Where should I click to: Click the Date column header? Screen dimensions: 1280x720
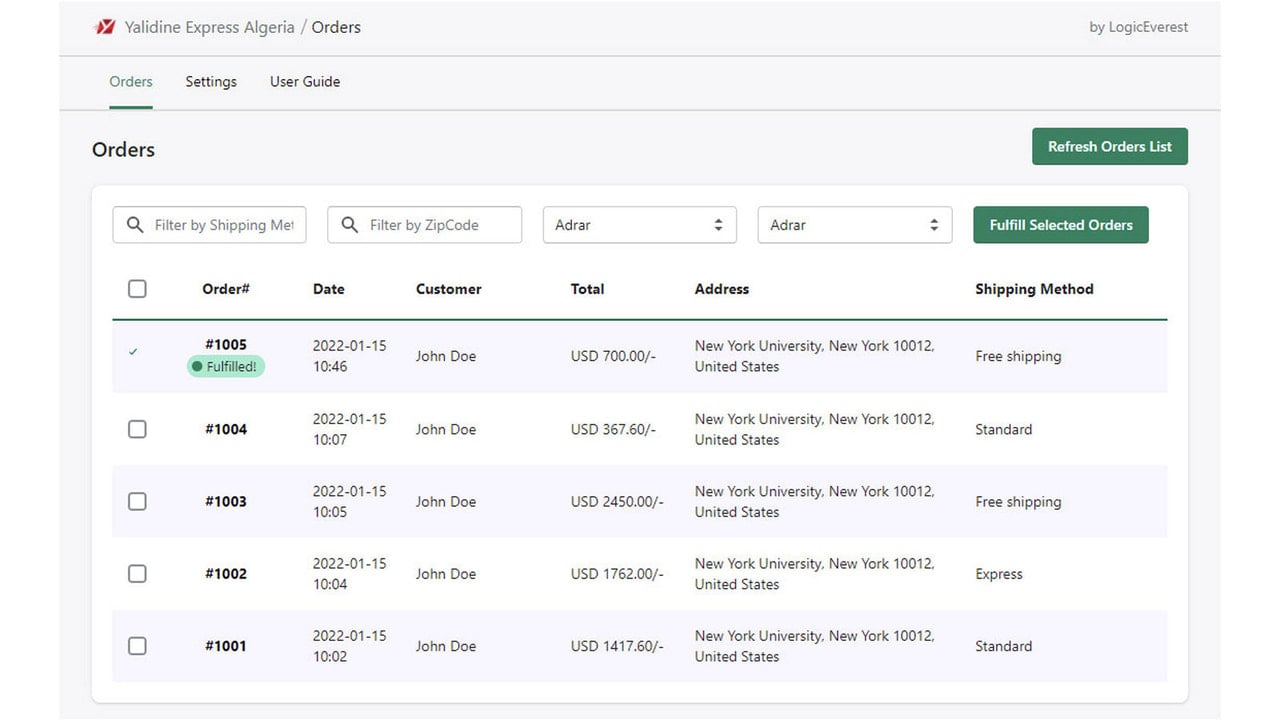[329, 289]
